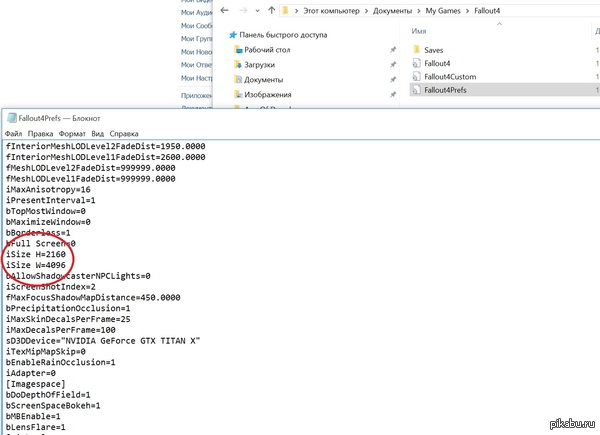This screenshot has width=600, height=435.
Task: Sort files by the Имя column header
Action: [x=420, y=31]
